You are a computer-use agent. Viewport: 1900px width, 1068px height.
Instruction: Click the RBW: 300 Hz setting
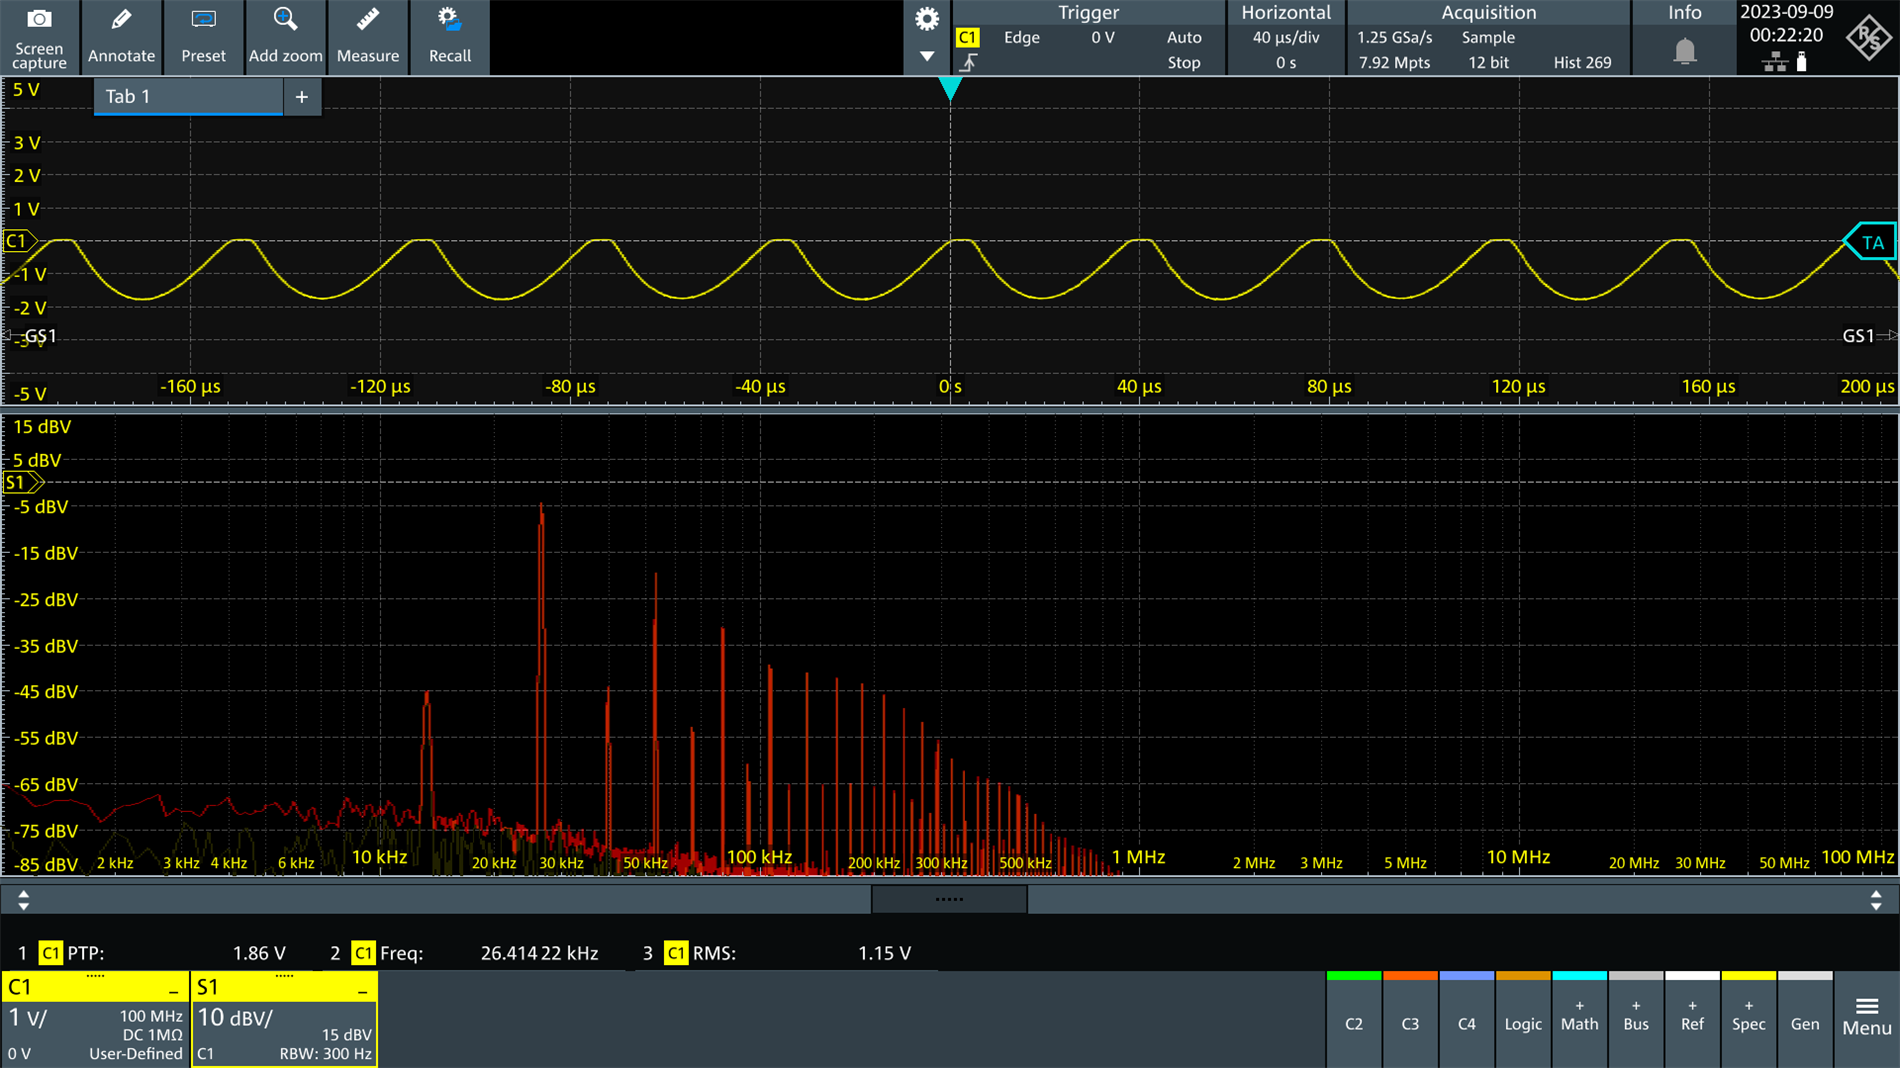tap(325, 1054)
